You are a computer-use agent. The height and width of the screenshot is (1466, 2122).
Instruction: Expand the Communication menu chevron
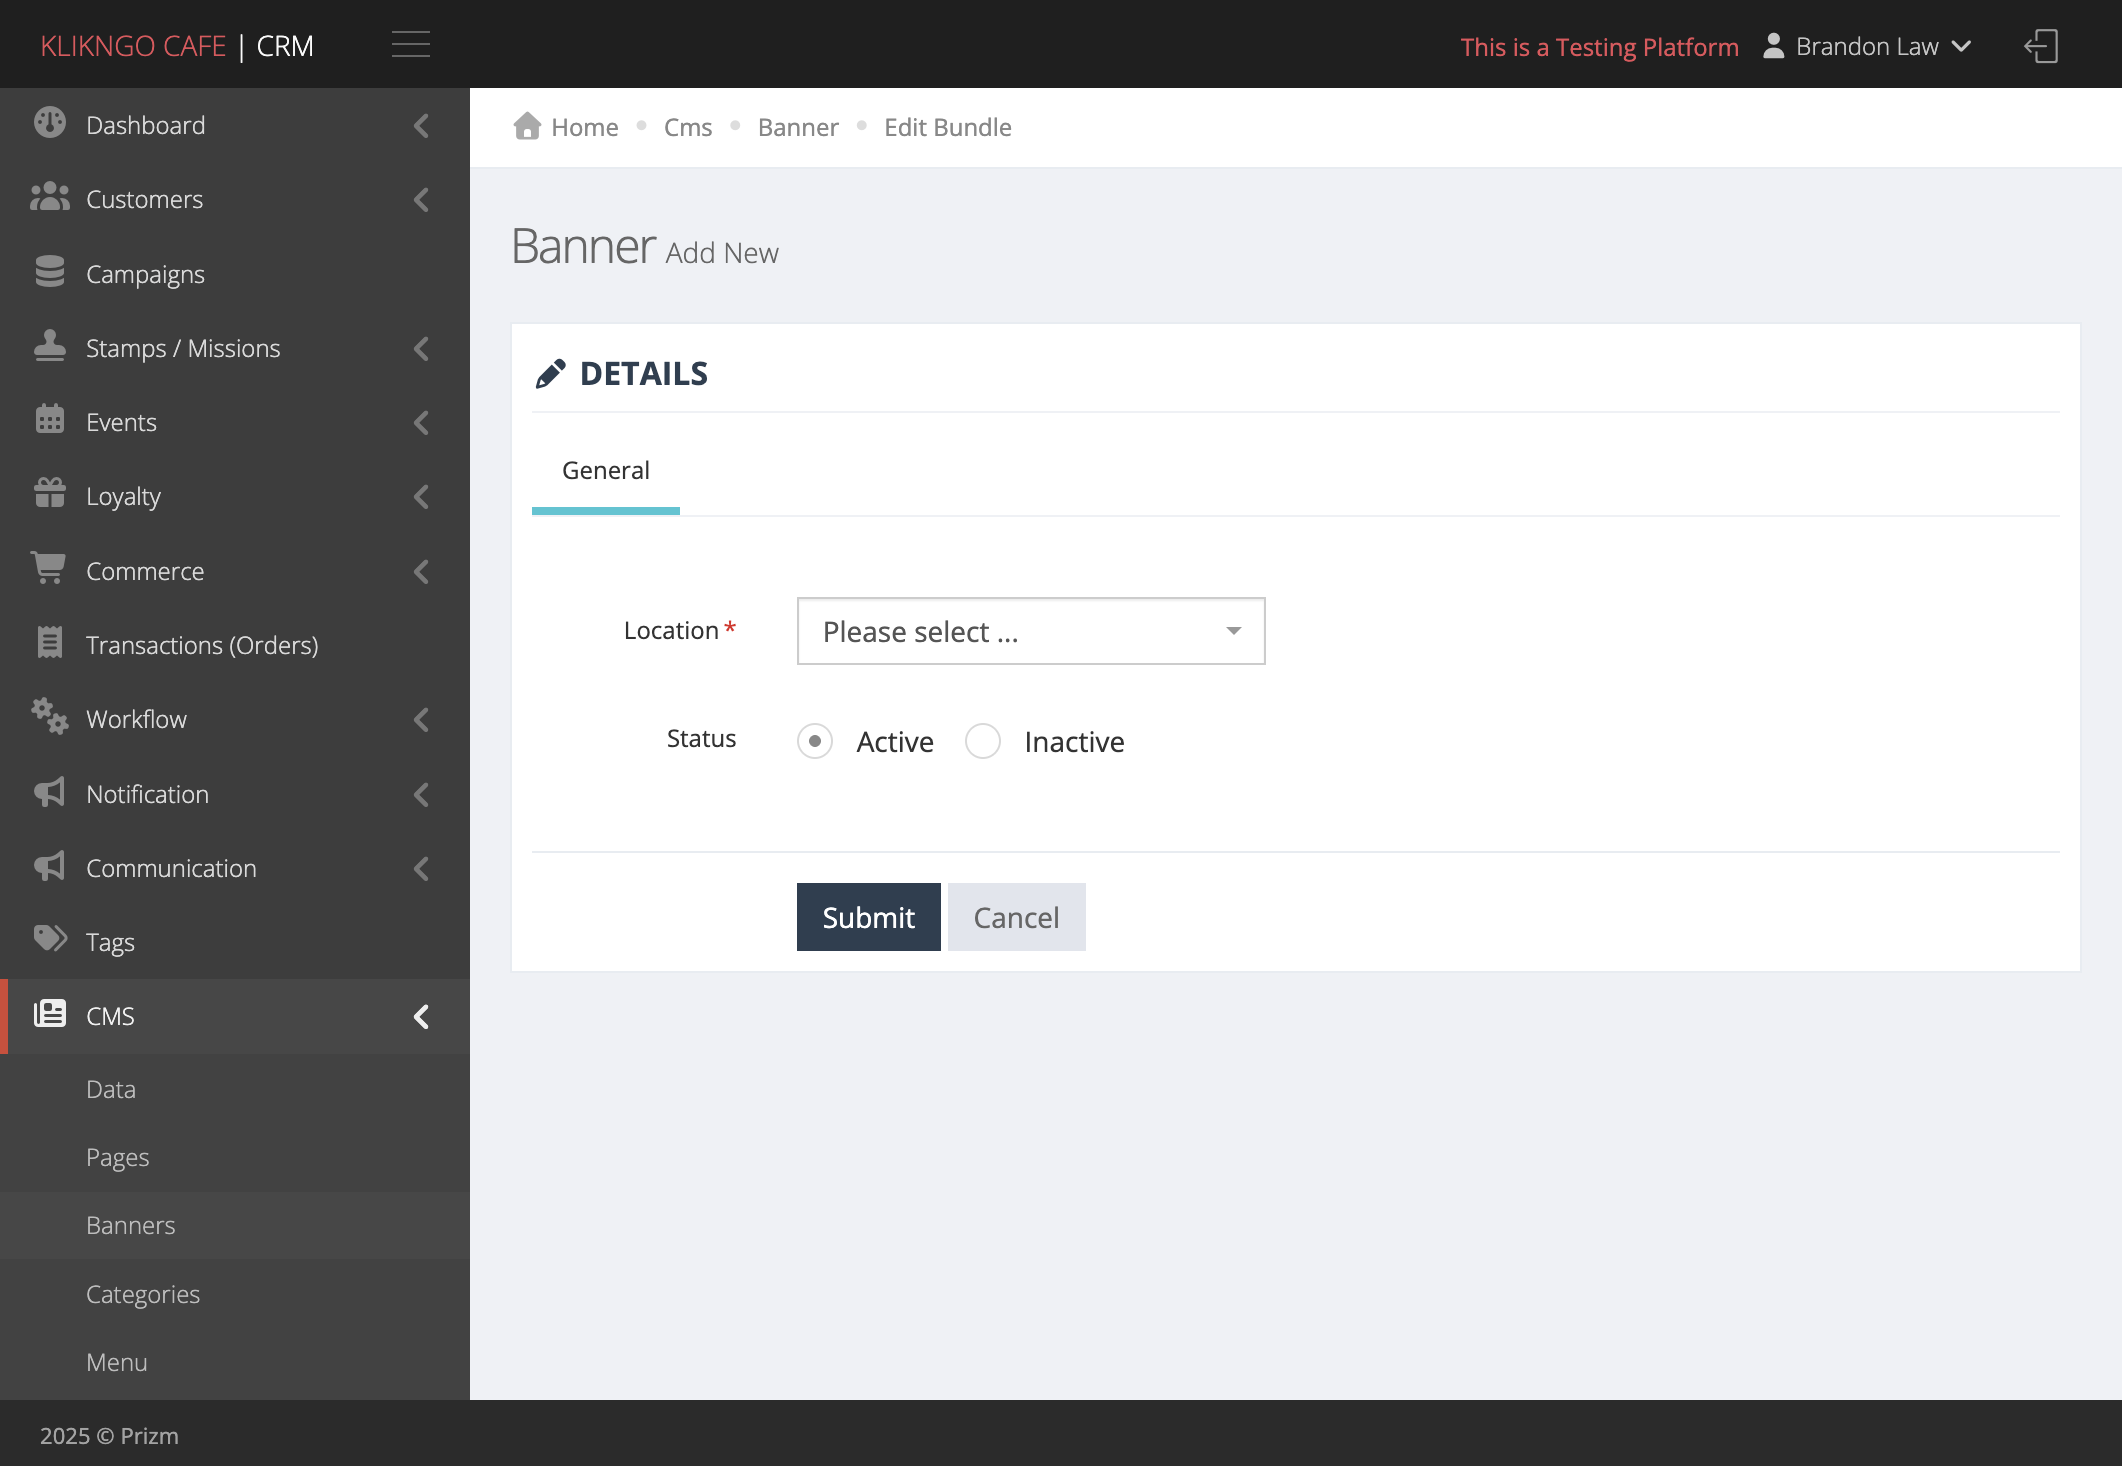coord(421,868)
